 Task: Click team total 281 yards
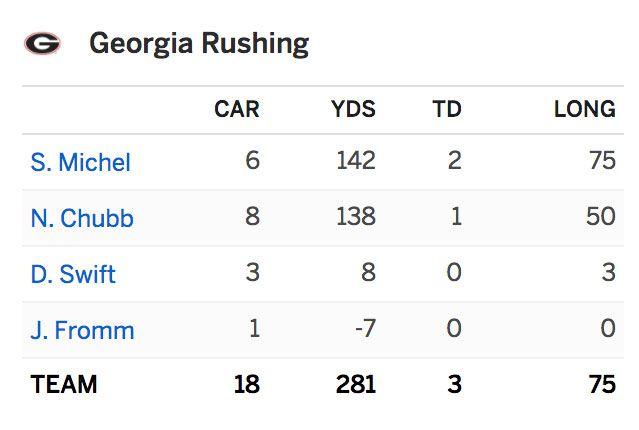tap(356, 385)
